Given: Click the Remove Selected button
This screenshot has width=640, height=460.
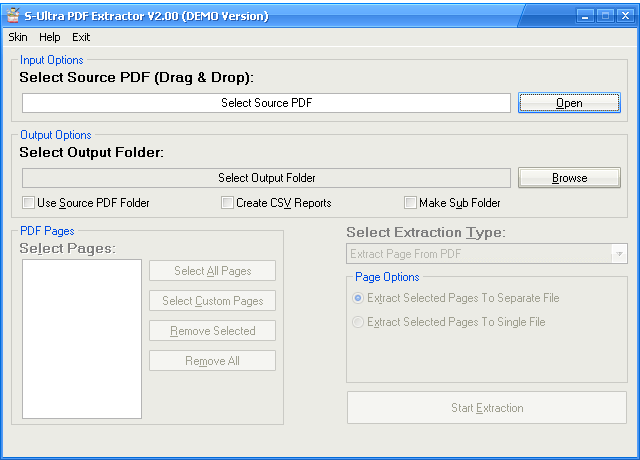Looking at the screenshot, I should (x=212, y=331).
